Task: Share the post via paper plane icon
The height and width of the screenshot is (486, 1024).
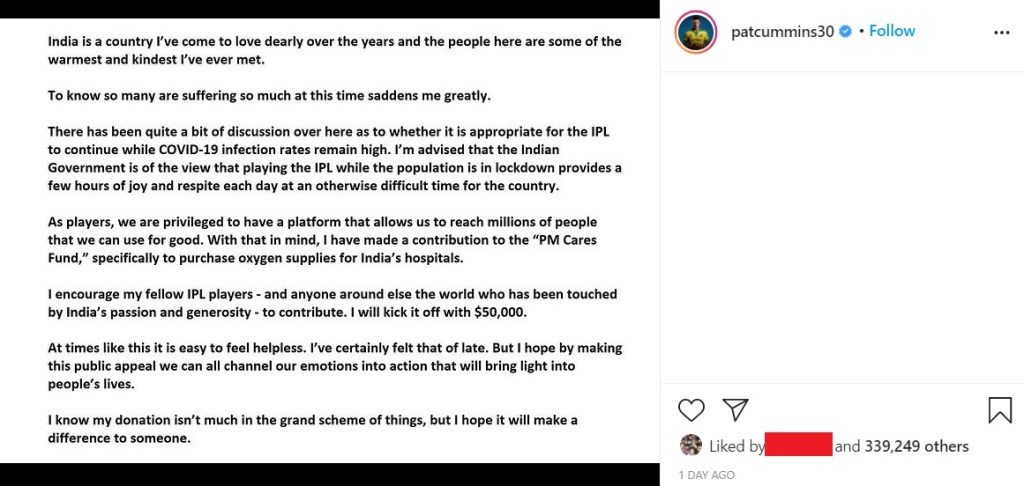Action: (735, 410)
